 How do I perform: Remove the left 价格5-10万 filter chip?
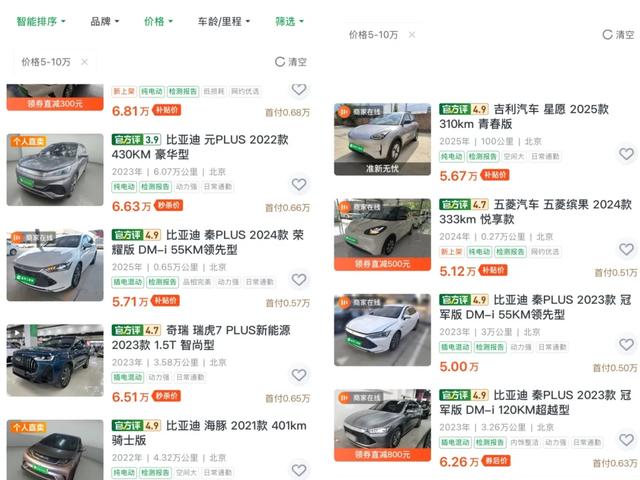84,62
